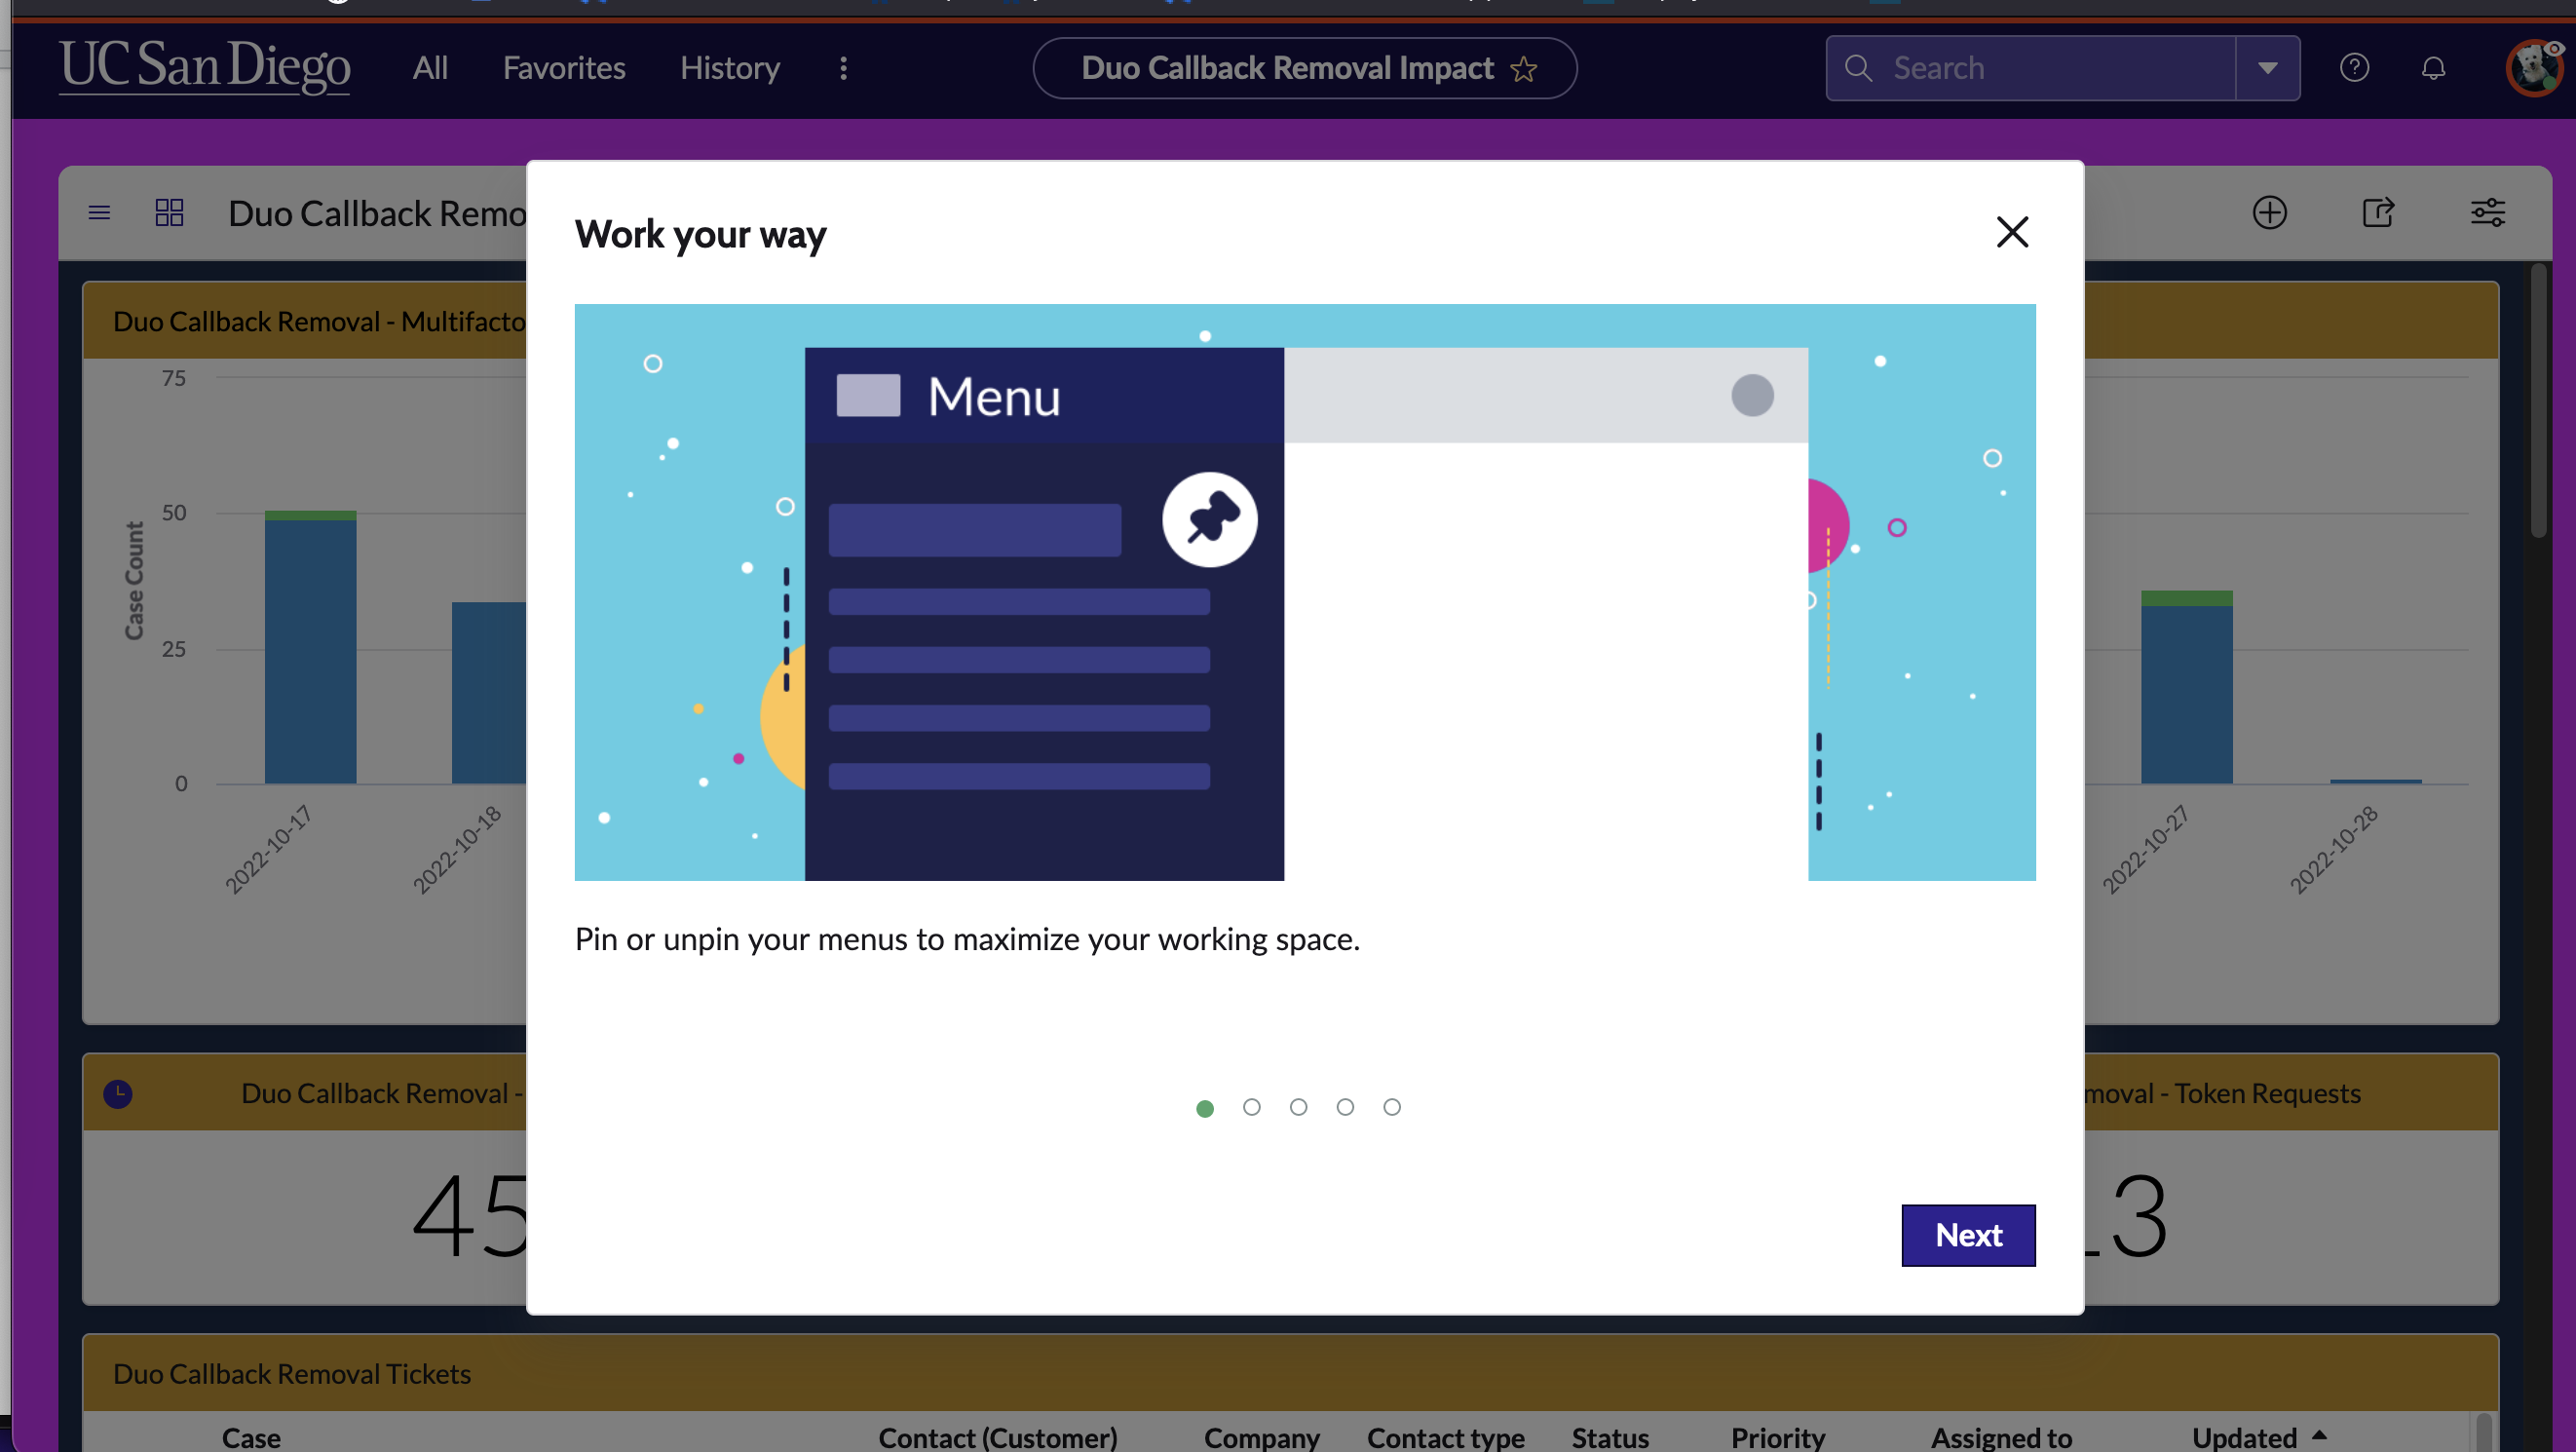This screenshot has width=2576, height=1452.
Task: Open the Favorites menu
Action: pyautogui.click(x=564, y=68)
